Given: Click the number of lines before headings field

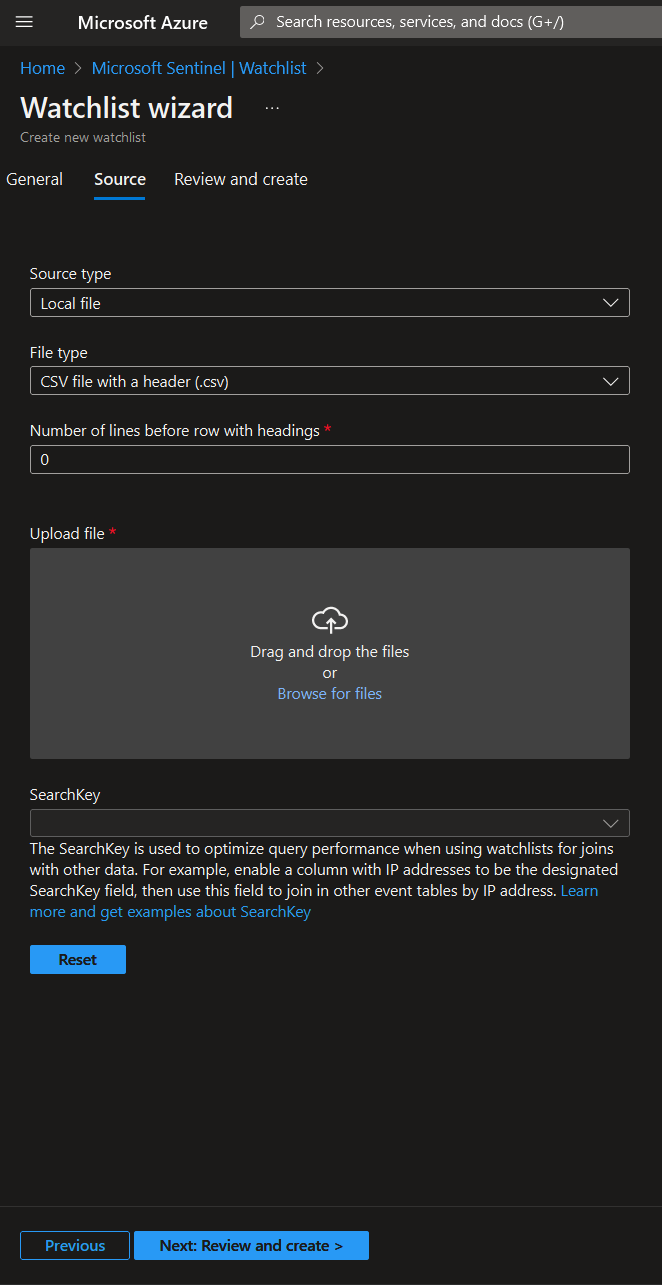Looking at the screenshot, I should (x=330, y=459).
